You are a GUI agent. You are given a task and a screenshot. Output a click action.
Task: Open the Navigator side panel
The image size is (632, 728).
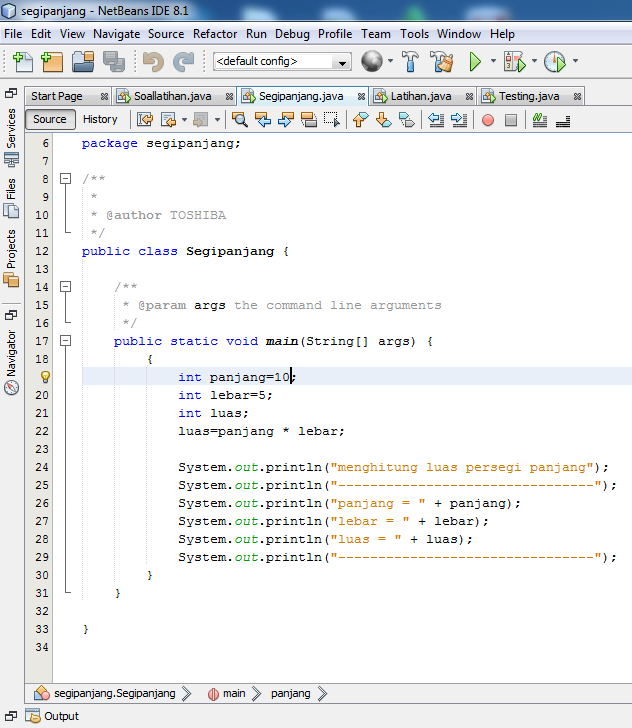pos(11,350)
